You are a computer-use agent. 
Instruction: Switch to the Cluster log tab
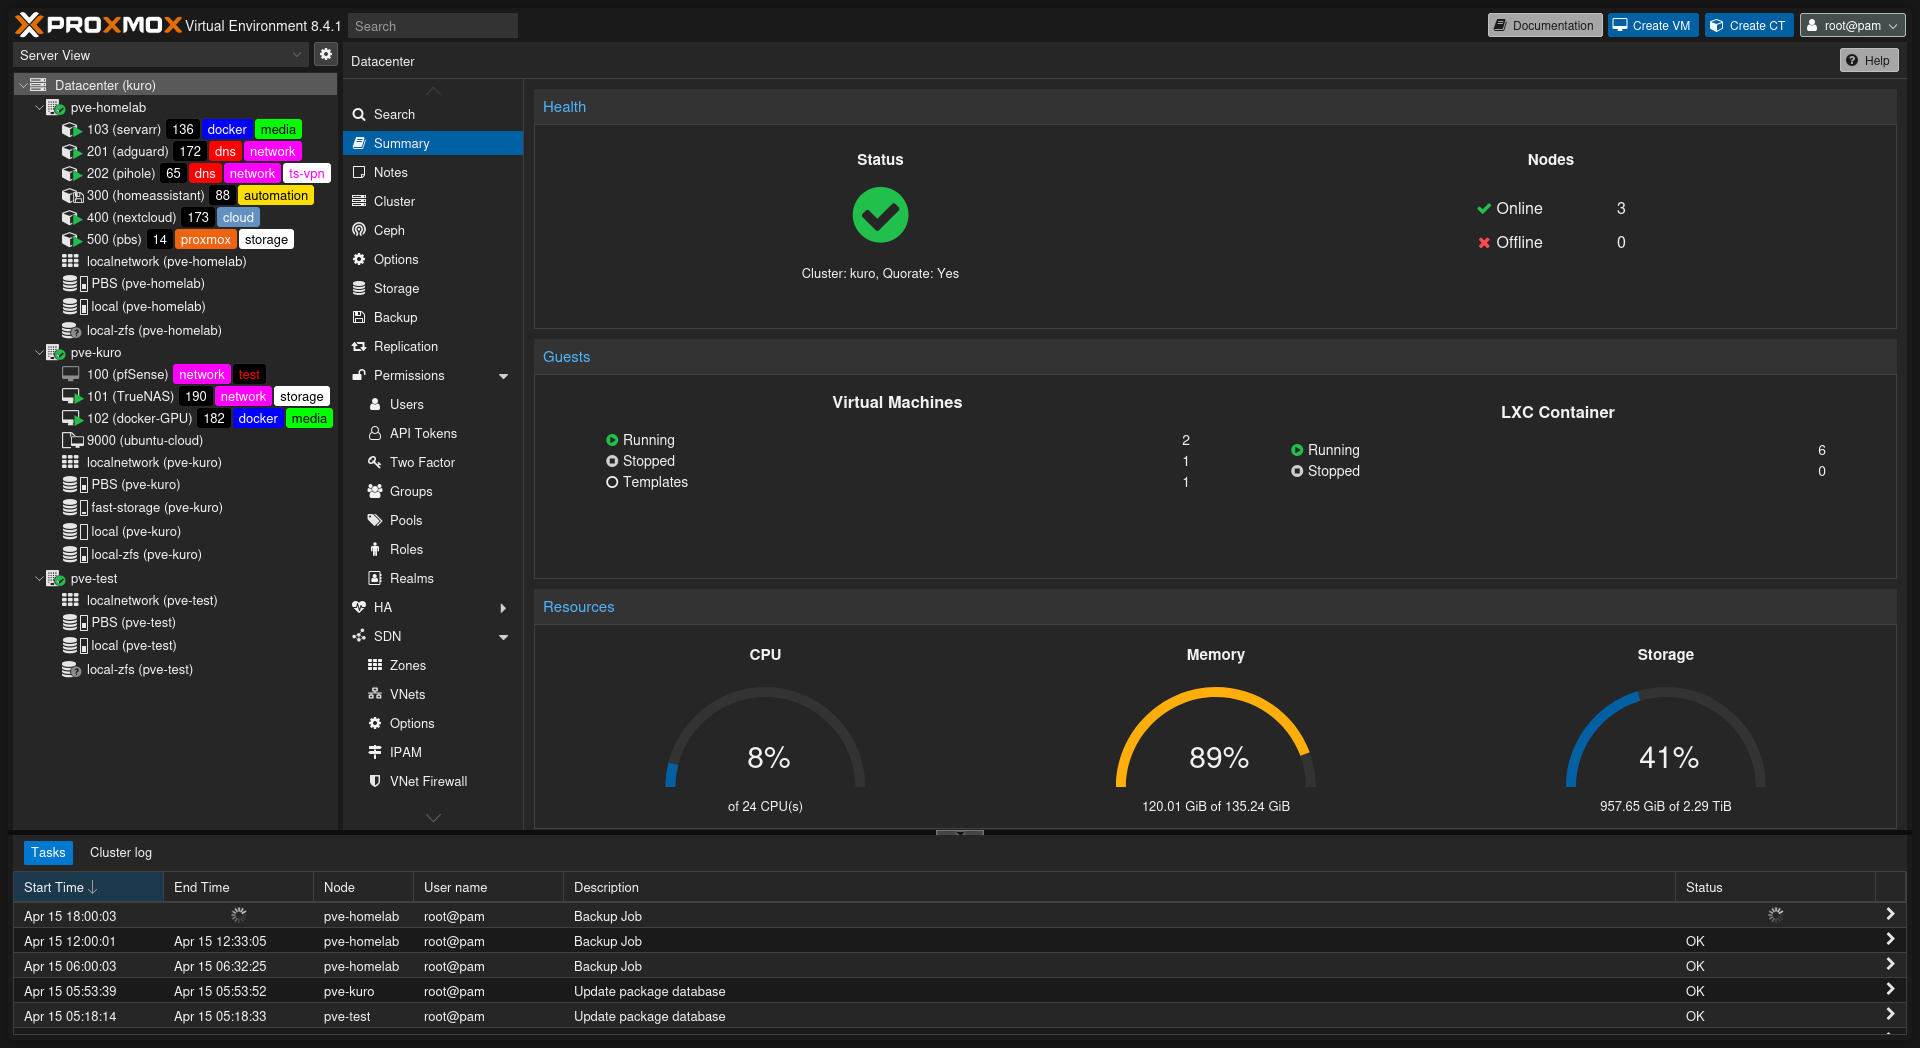(120, 852)
